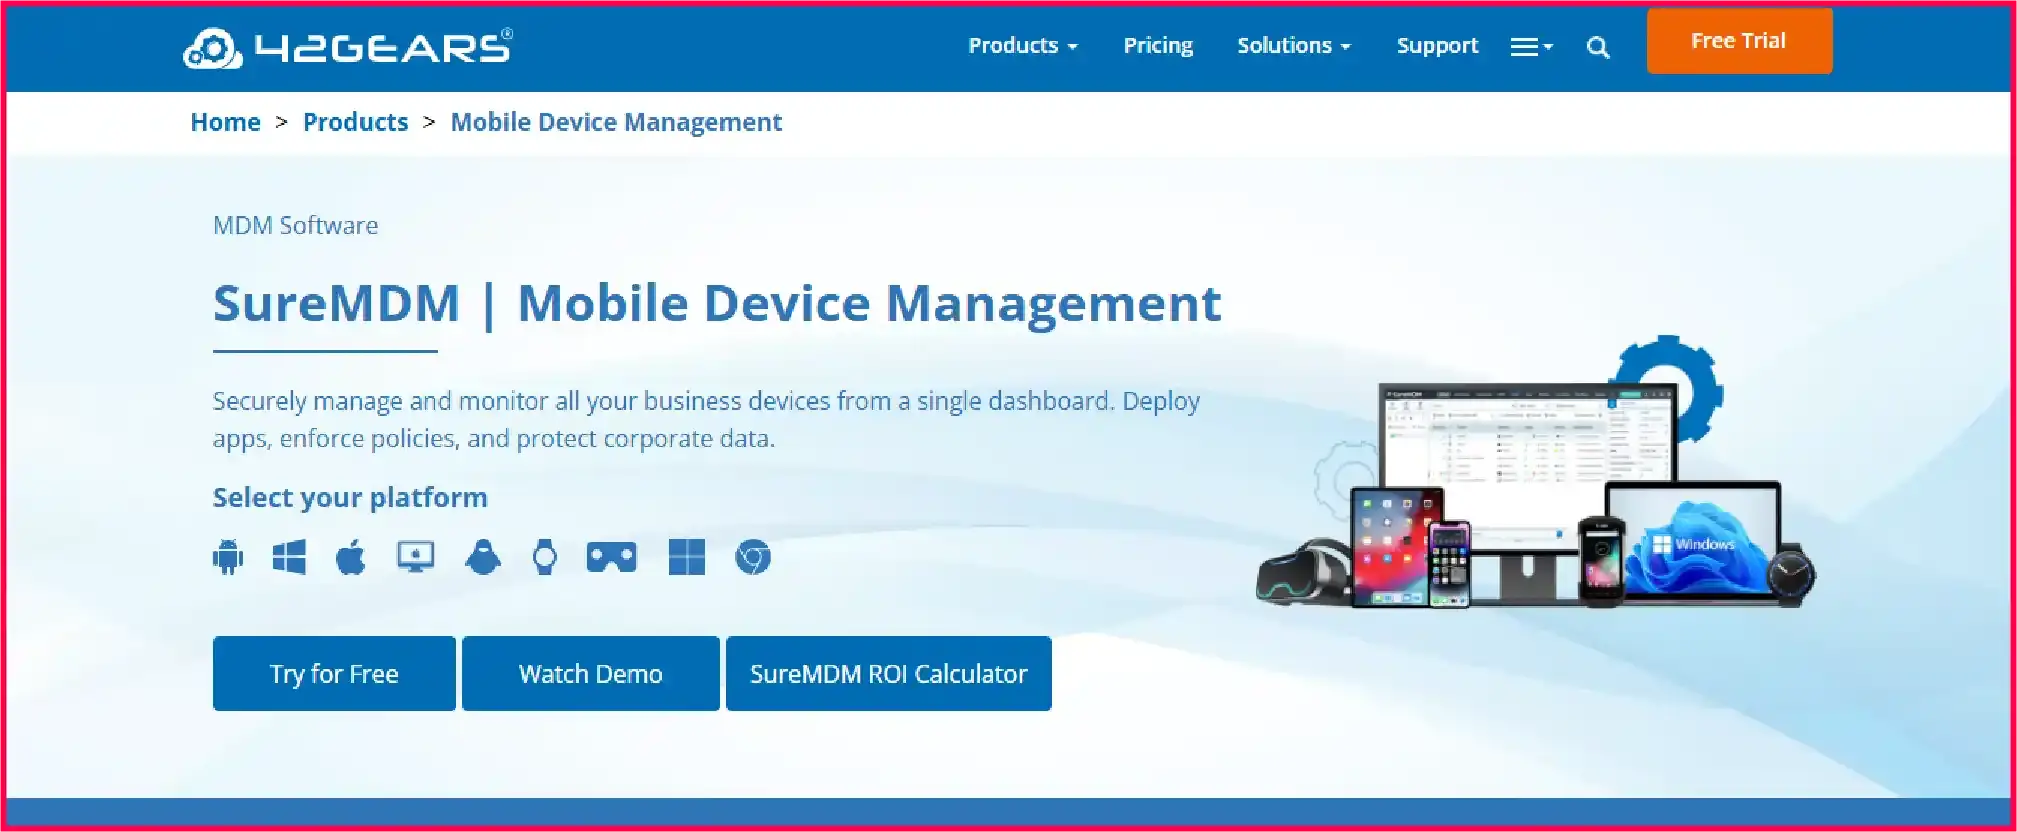Image resolution: width=2017 pixels, height=832 pixels.
Task: Click the Watch Demo button
Action: coord(591,674)
